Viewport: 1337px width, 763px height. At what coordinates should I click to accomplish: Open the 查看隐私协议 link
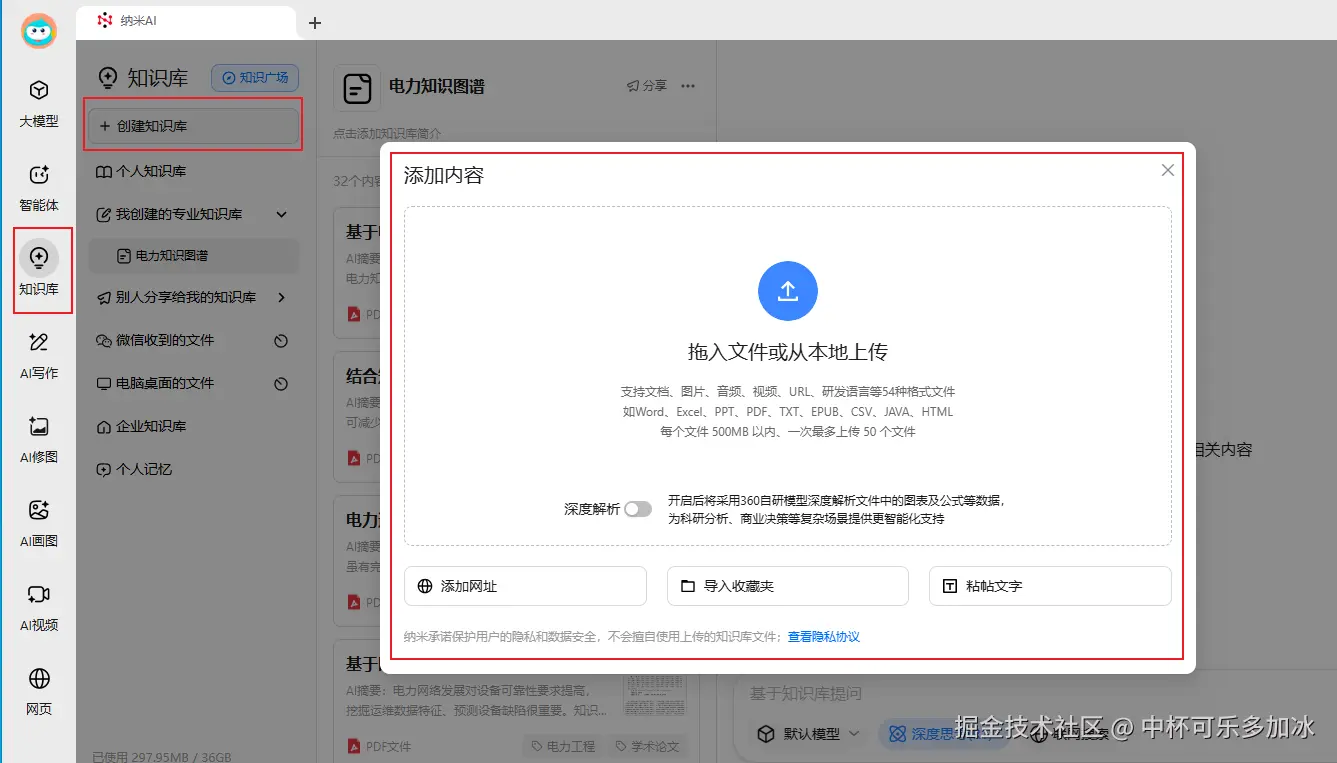tap(824, 637)
